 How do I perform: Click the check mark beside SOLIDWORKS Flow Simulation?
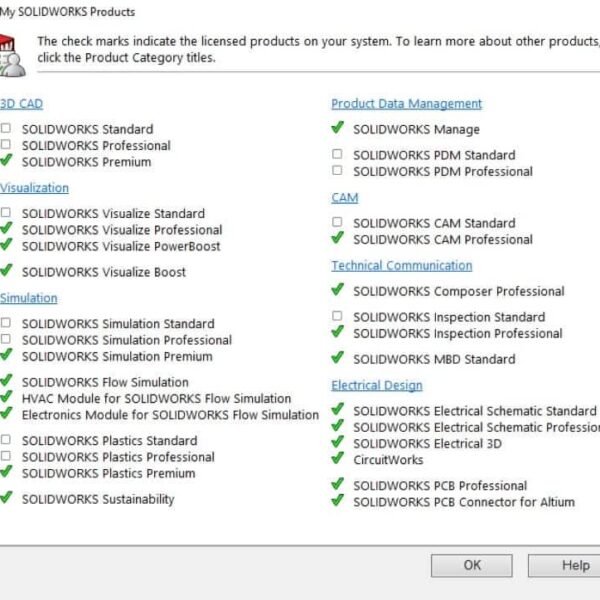point(7,381)
